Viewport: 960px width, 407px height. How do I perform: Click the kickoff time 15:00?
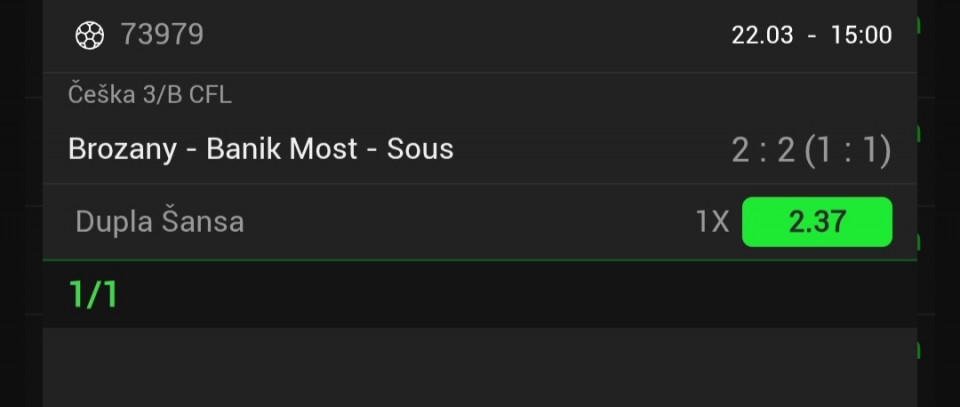(x=859, y=36)
